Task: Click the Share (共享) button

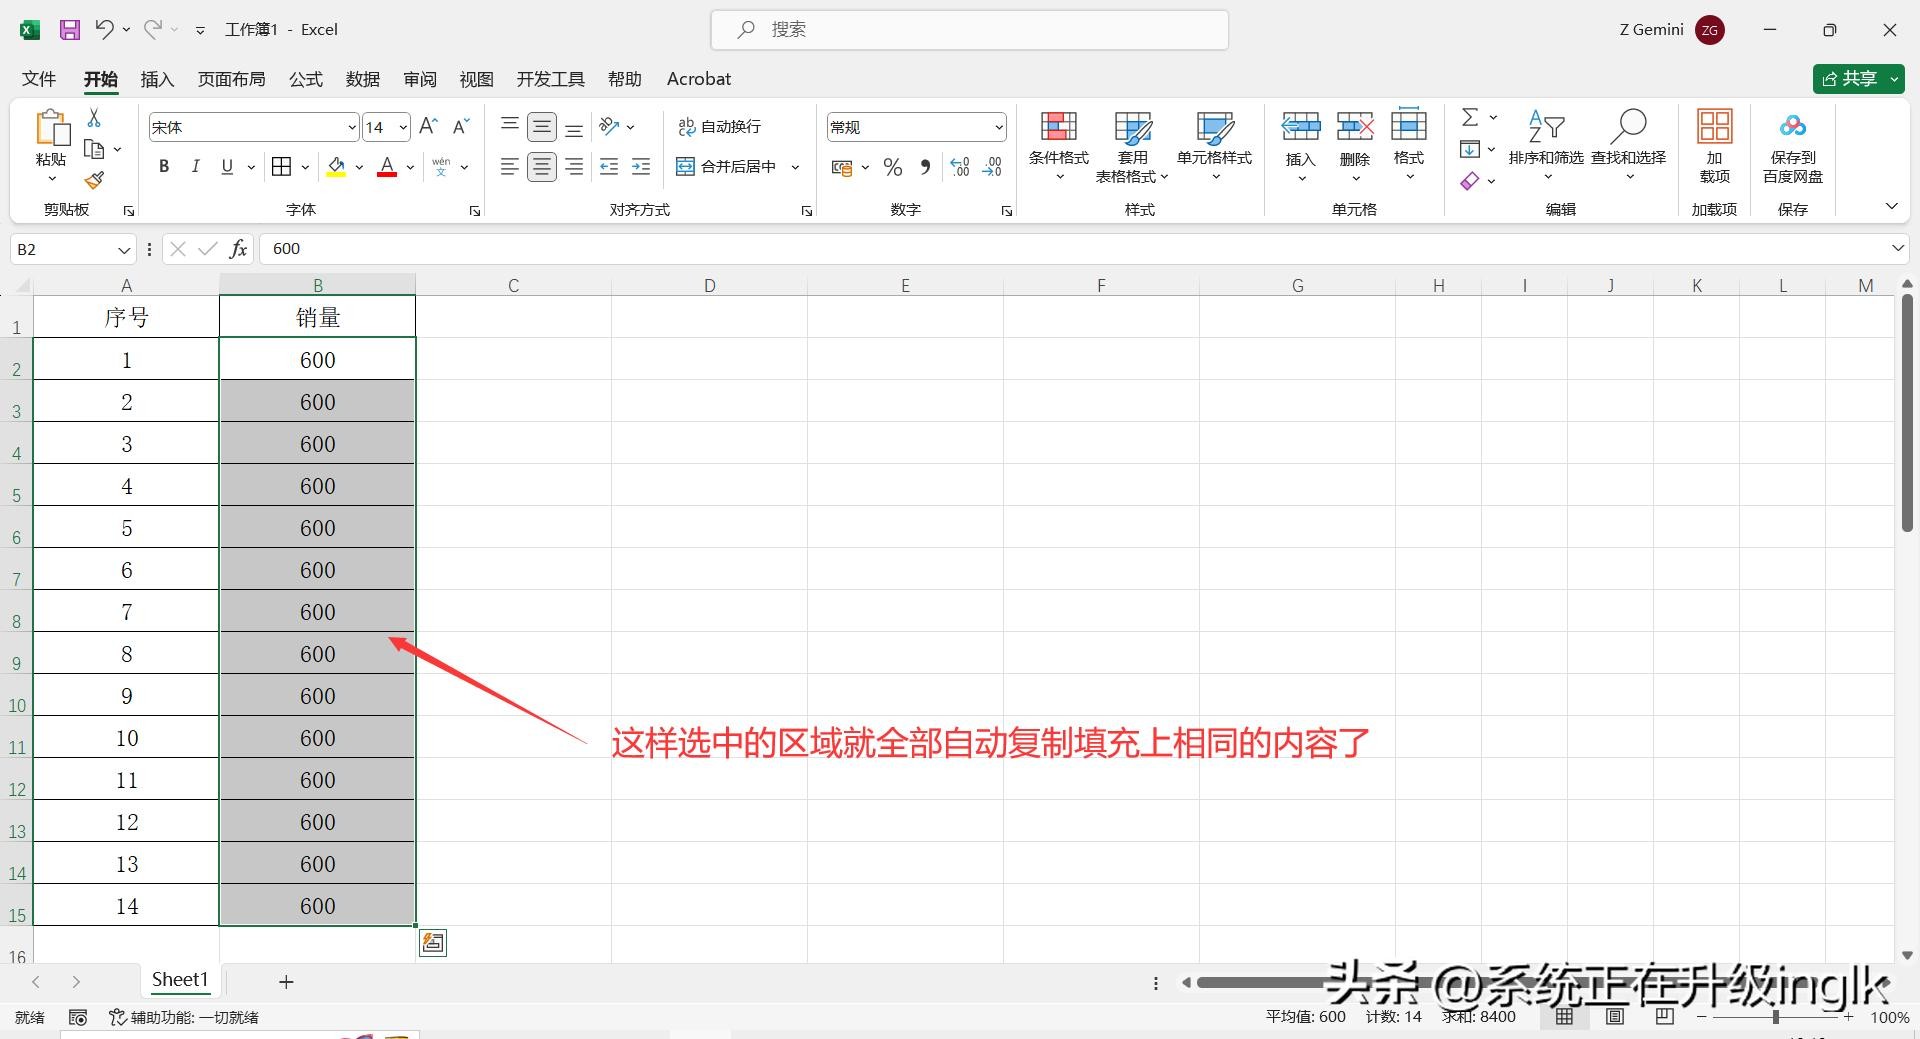Action: (1849, 79)
